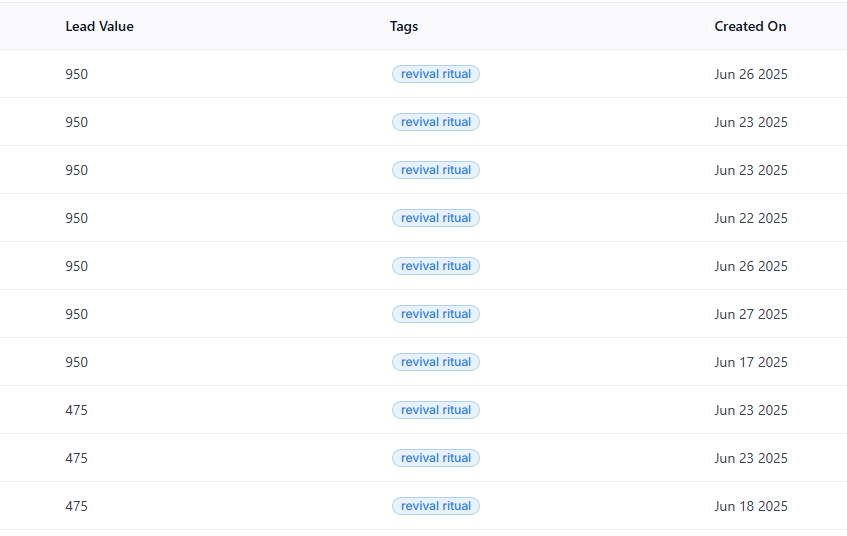This screenshot has height=536, width=847.
Task: Click revival ritual tag in Jun 17 row
Action: coord(435,362)
